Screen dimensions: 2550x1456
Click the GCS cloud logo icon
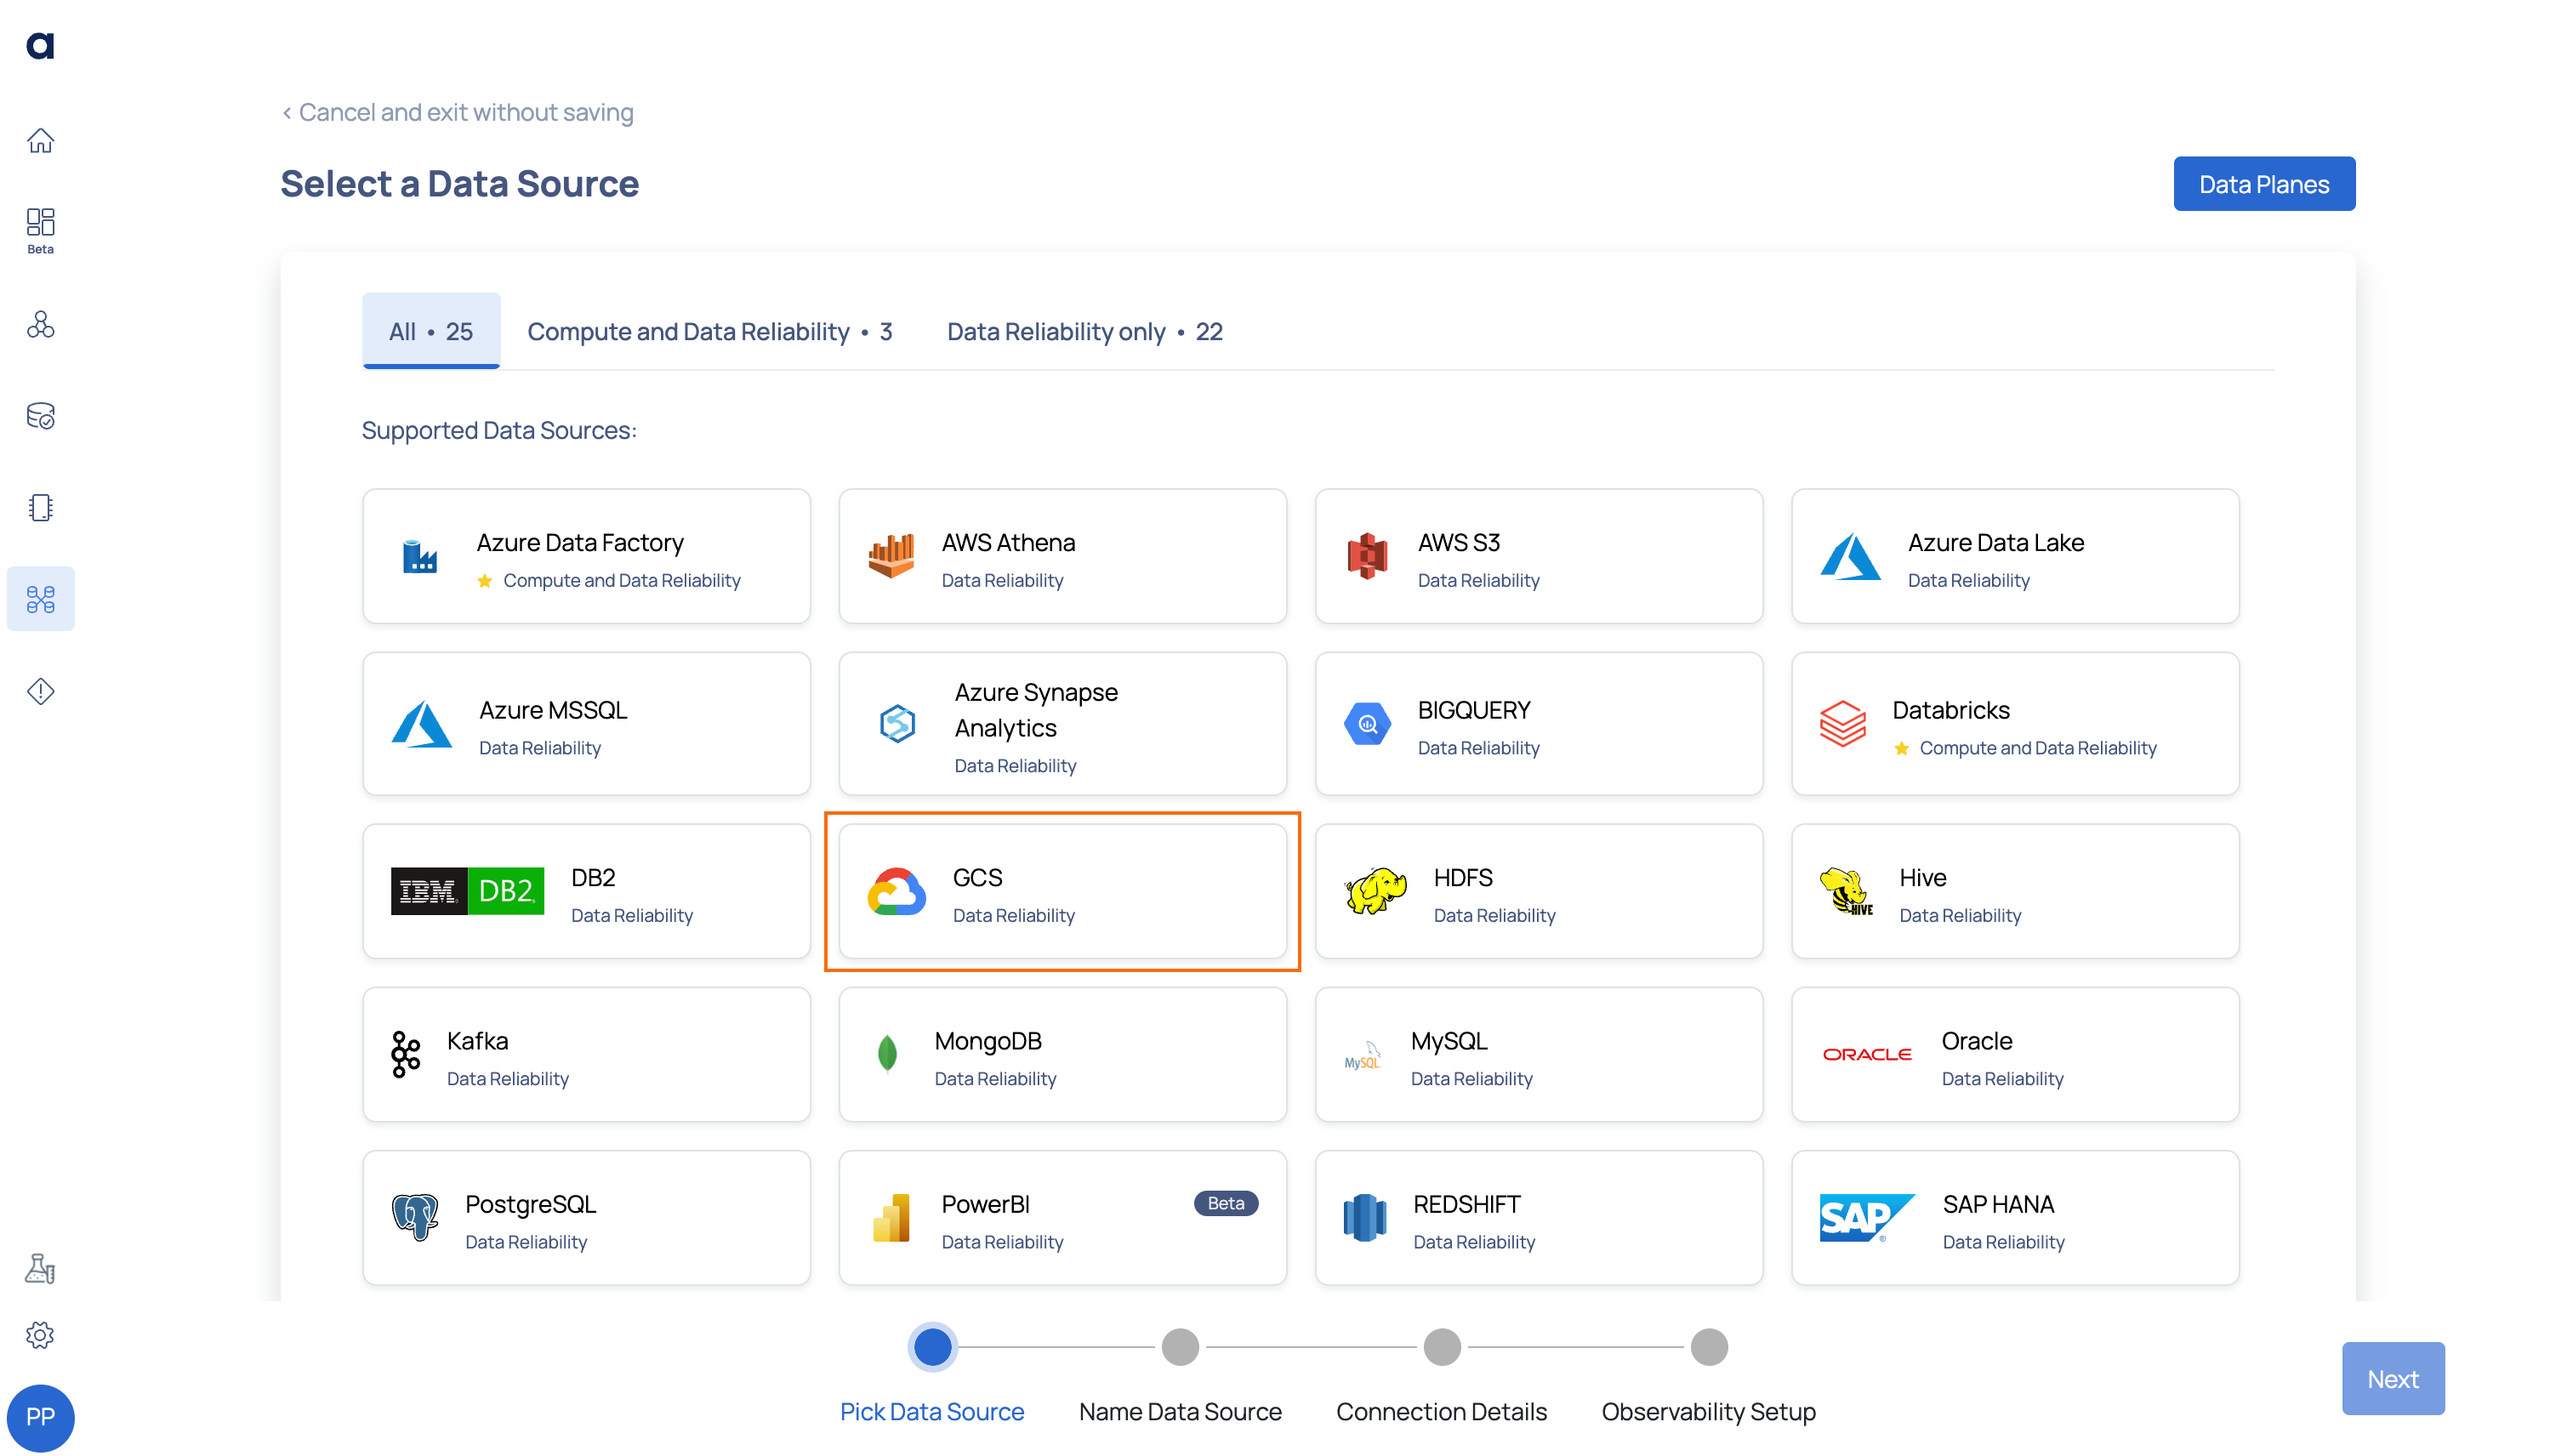point(897,891)
